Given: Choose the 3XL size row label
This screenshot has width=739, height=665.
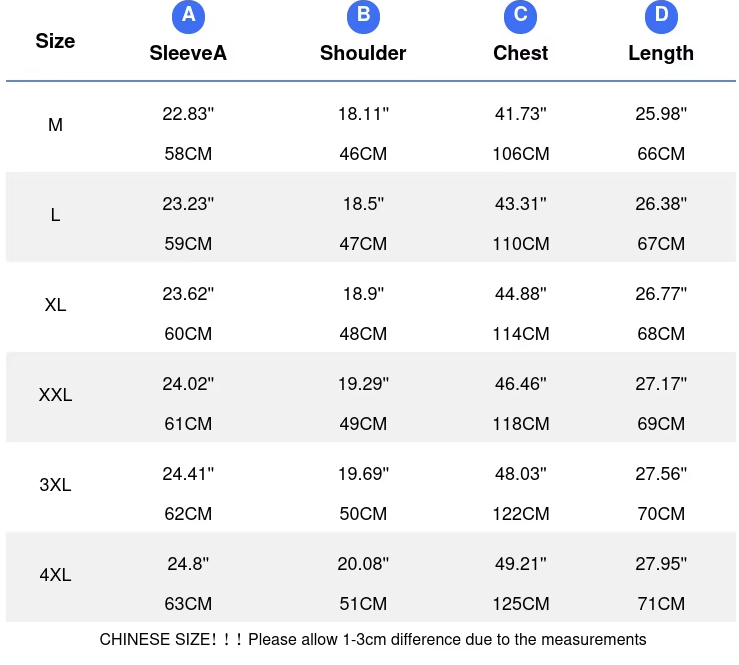Looking at the screenshot, I should (55, 485).
